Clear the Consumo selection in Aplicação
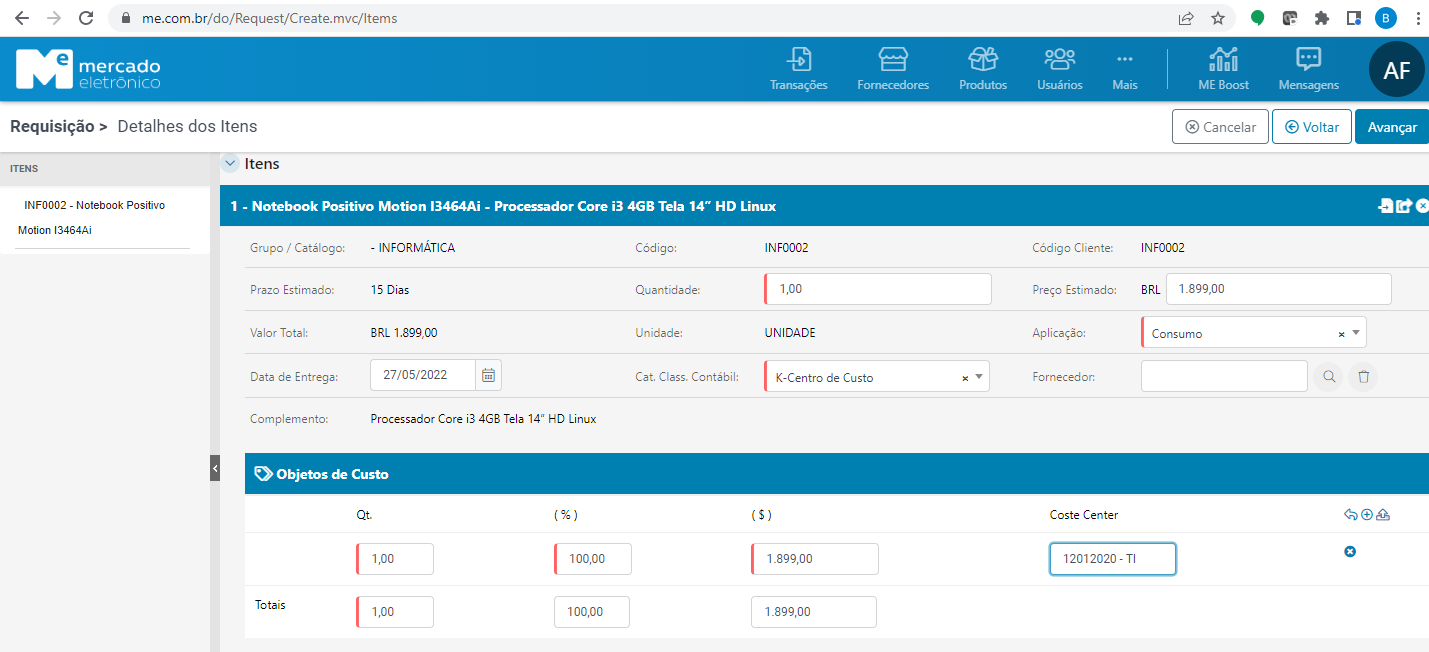 [1342, 334]
